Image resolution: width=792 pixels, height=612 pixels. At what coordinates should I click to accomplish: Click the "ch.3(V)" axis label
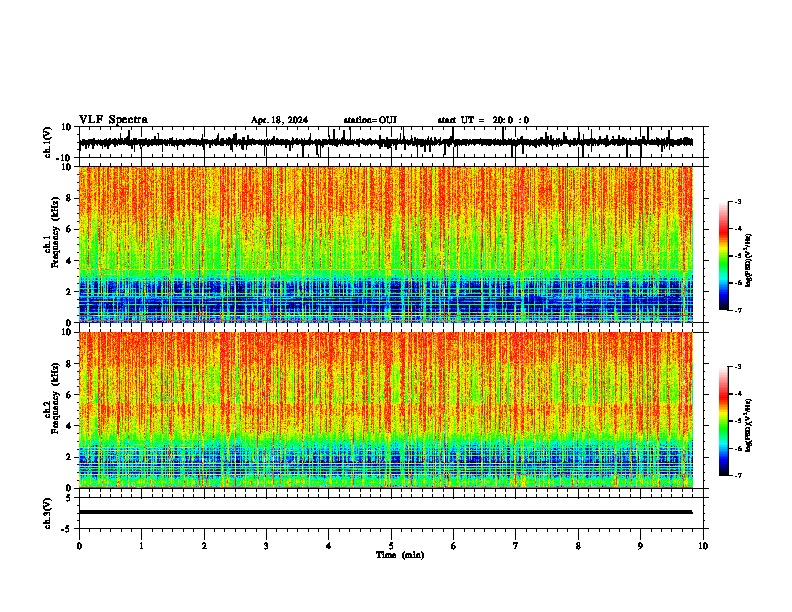(47, 513)
